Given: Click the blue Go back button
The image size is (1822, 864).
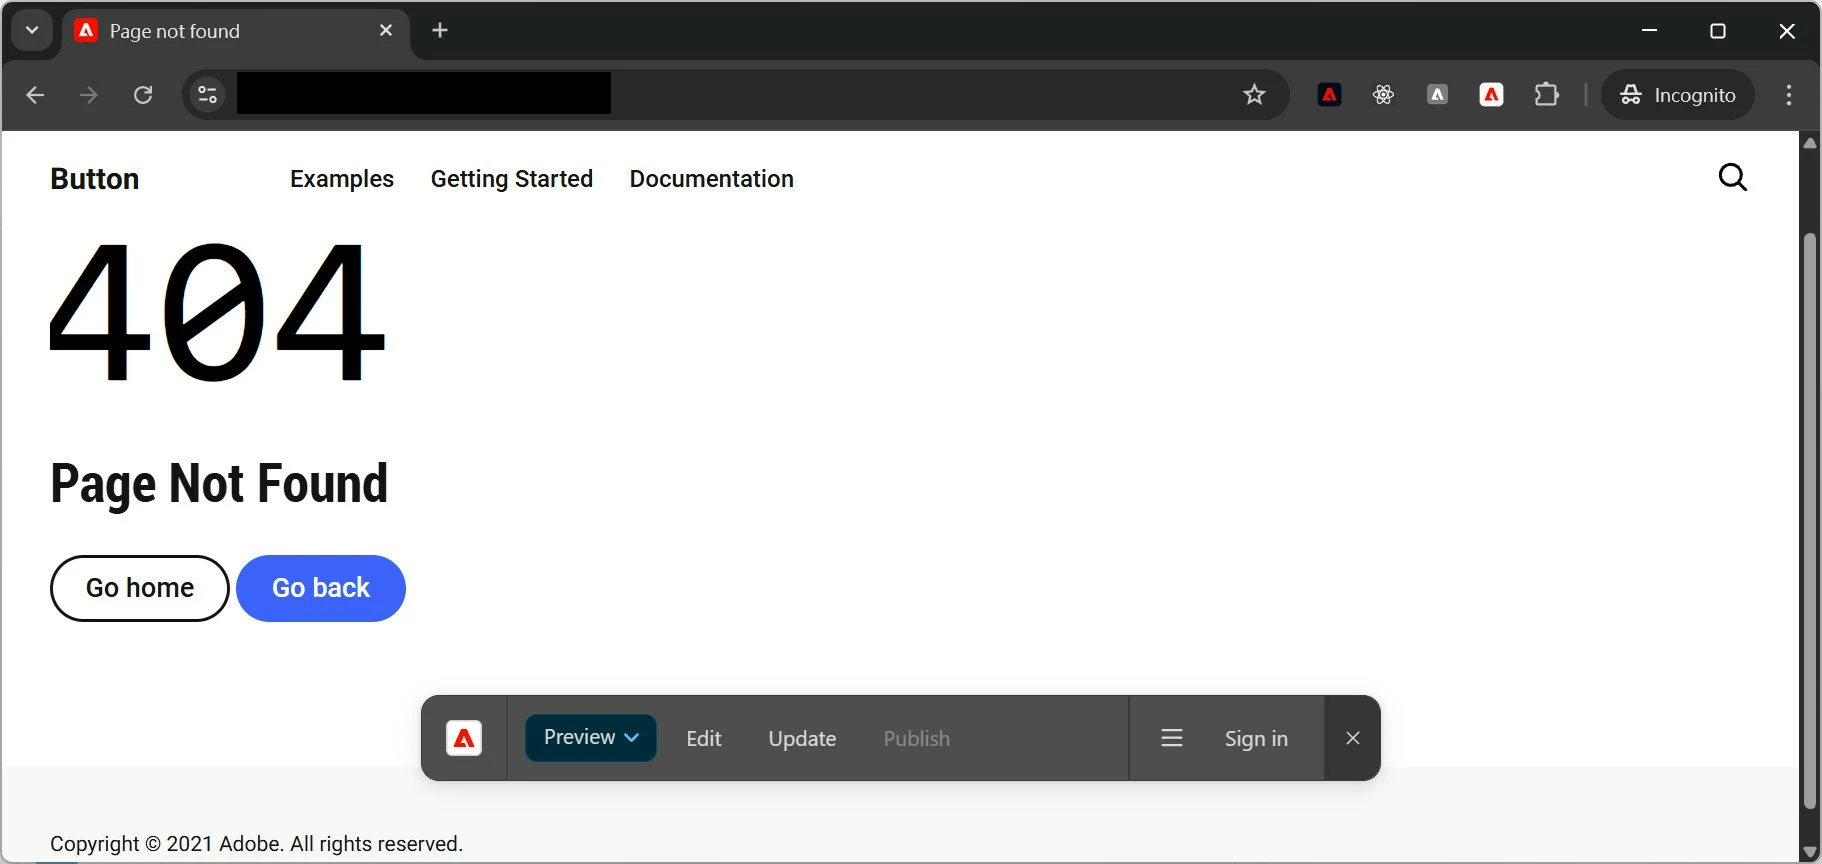Looking at the screenshot, I should click(321, 588).
